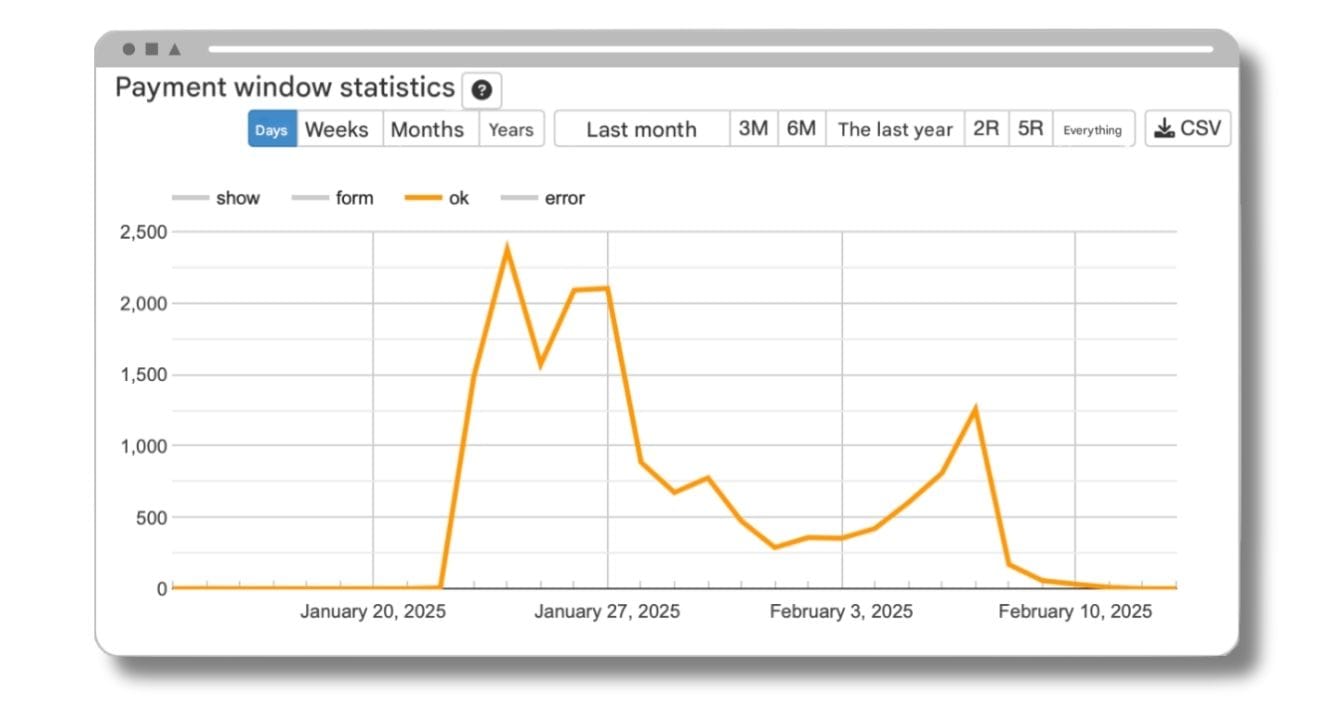Download the statistics as CSV
Viewport: 1338px width, 702px height.
click(x=1187, y=129)
